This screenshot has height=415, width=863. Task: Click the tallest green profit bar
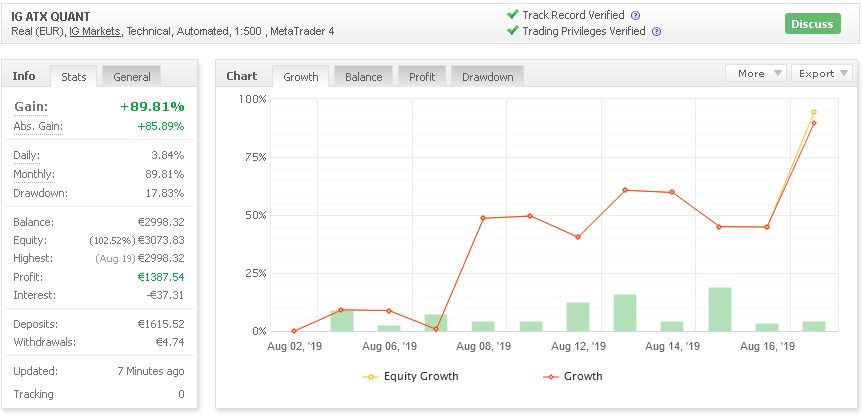[x=720, y=309]
